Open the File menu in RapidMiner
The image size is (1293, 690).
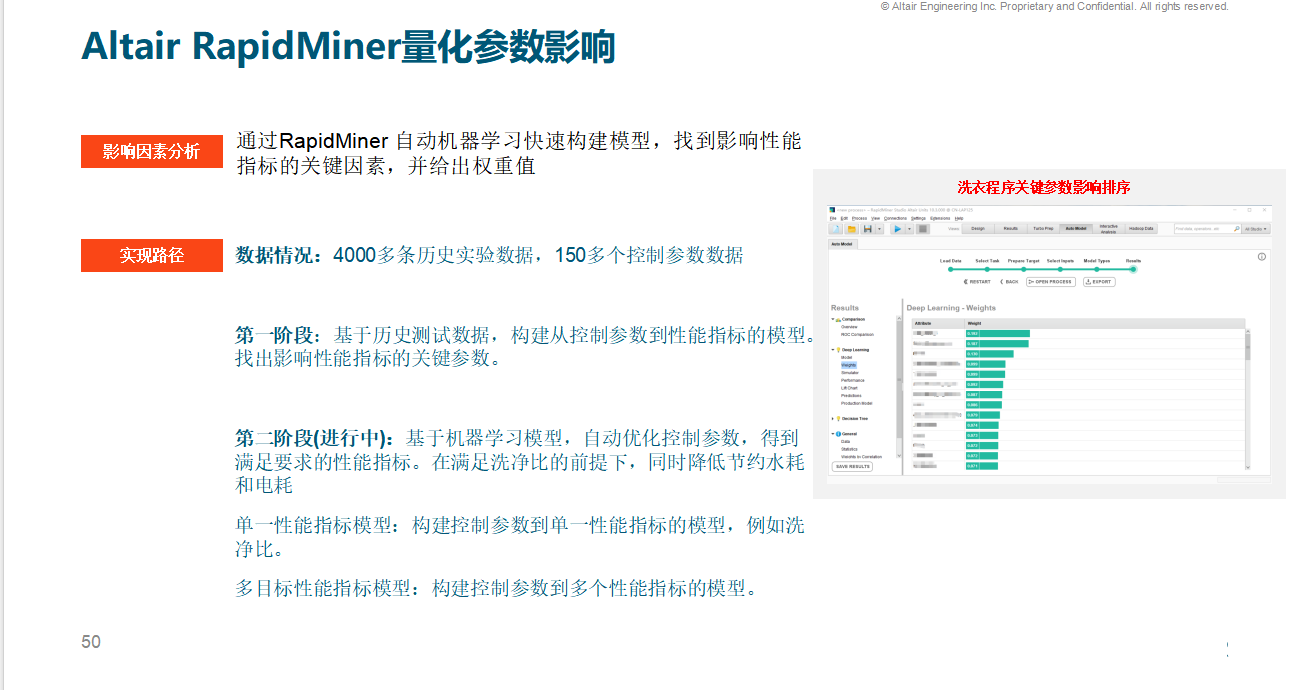tap(833, 218)
